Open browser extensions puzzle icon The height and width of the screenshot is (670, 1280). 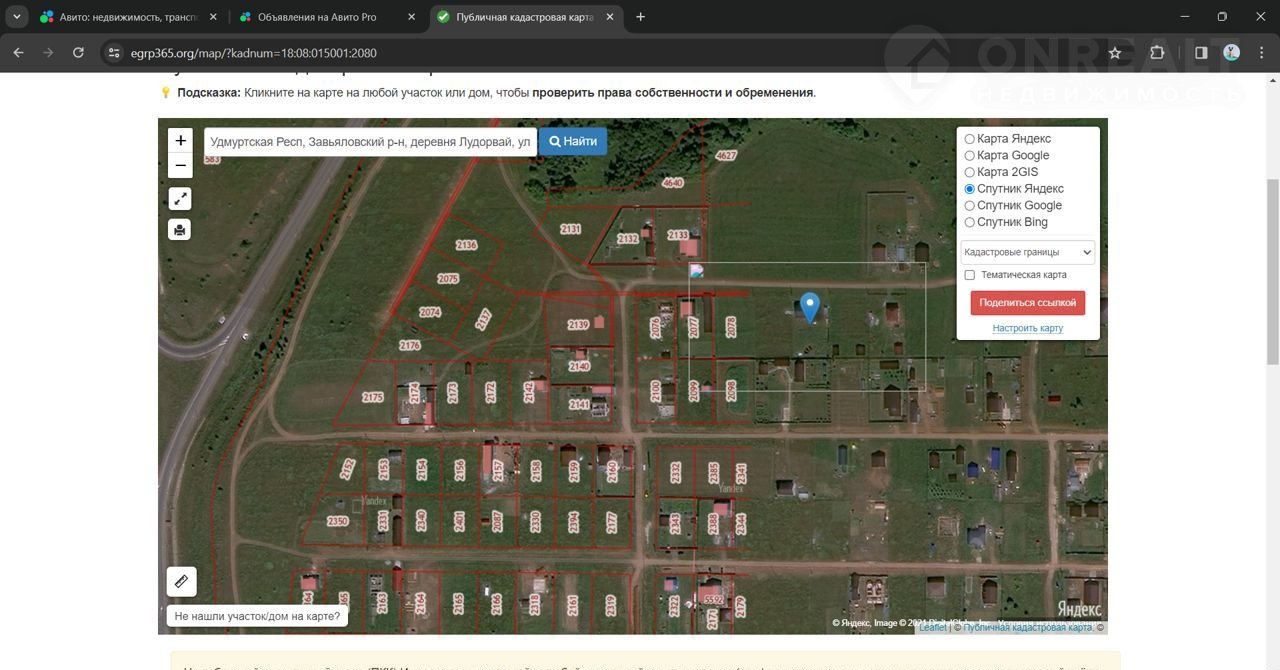click(x=1157, y=53)
